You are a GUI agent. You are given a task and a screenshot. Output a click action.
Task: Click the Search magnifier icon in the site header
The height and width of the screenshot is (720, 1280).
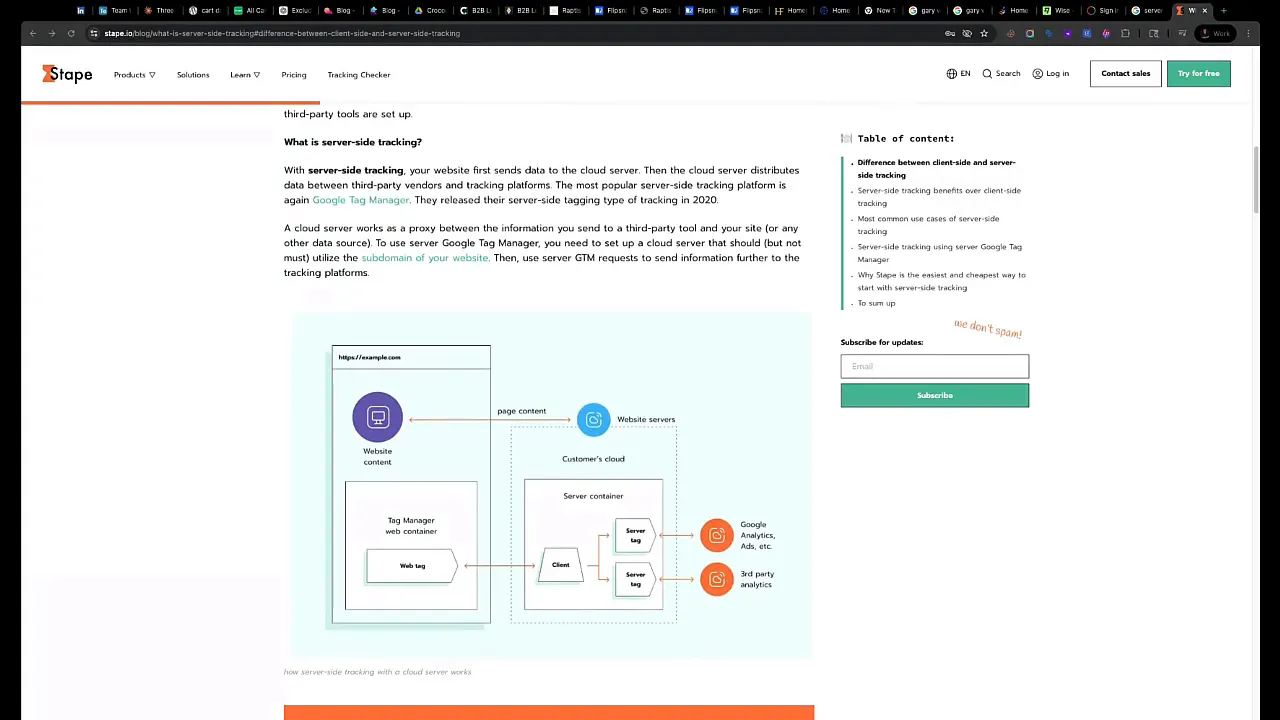987,73
